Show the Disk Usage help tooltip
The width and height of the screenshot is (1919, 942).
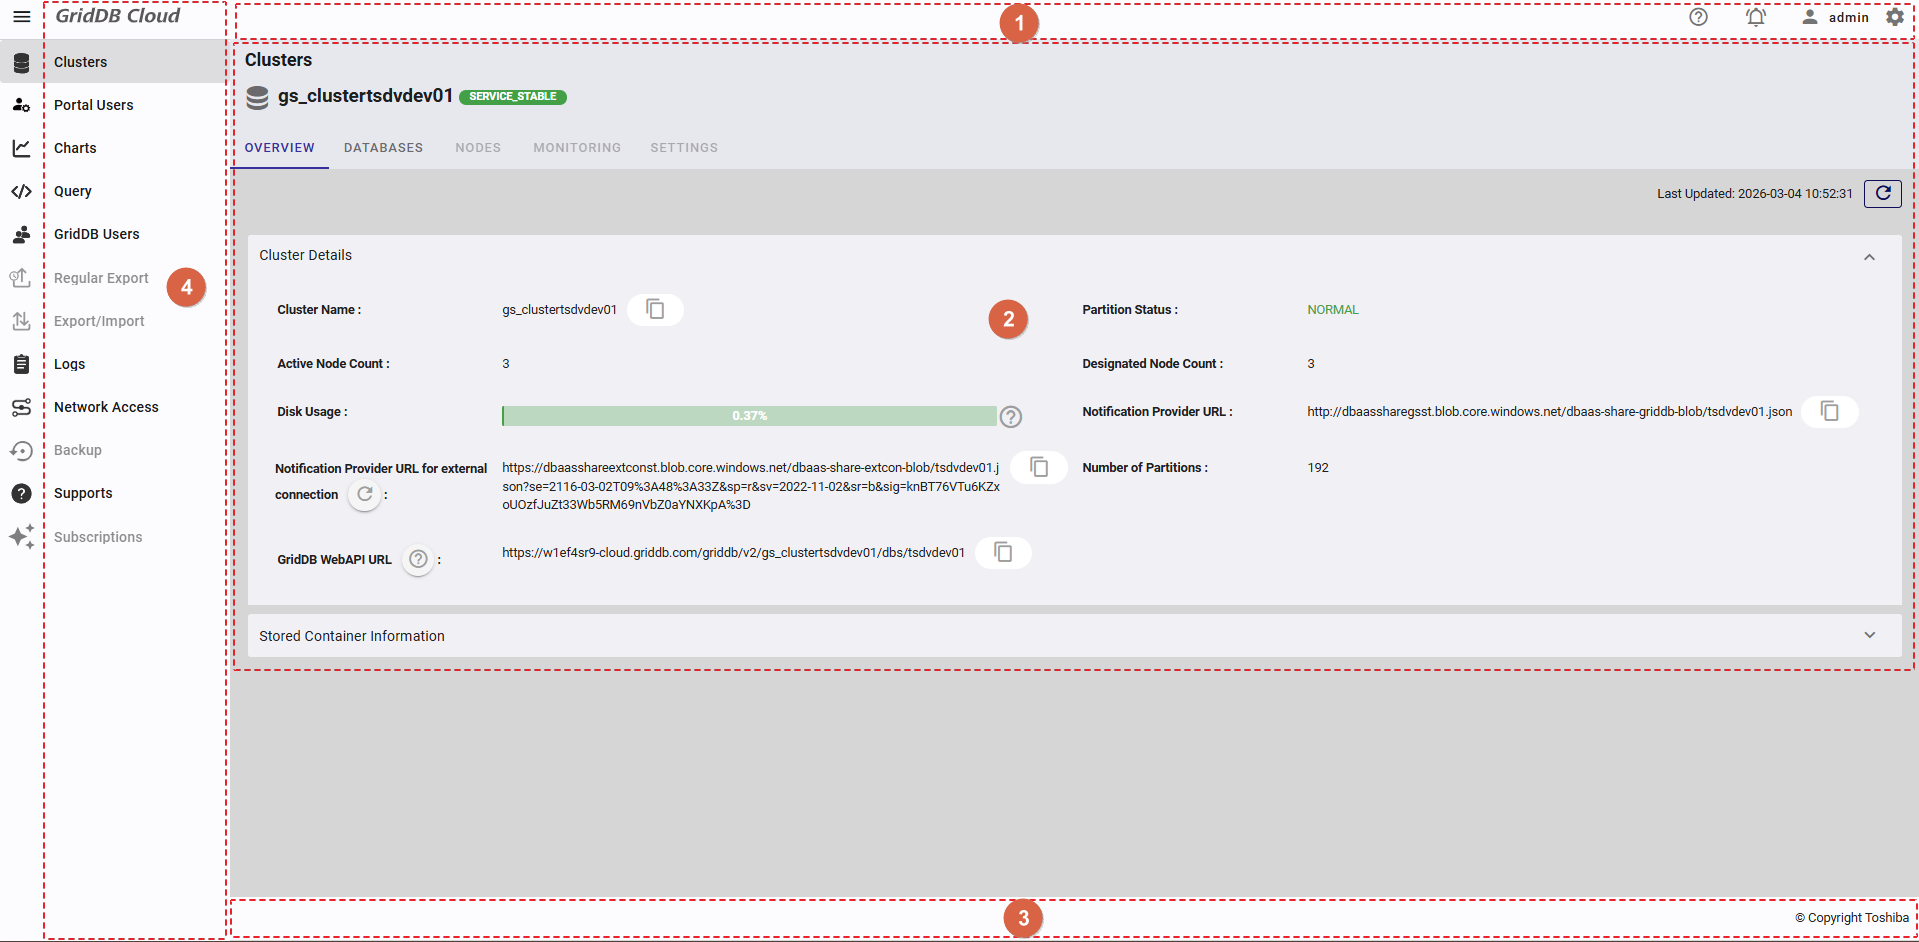pyautogui.click(x=1011, y=417)
